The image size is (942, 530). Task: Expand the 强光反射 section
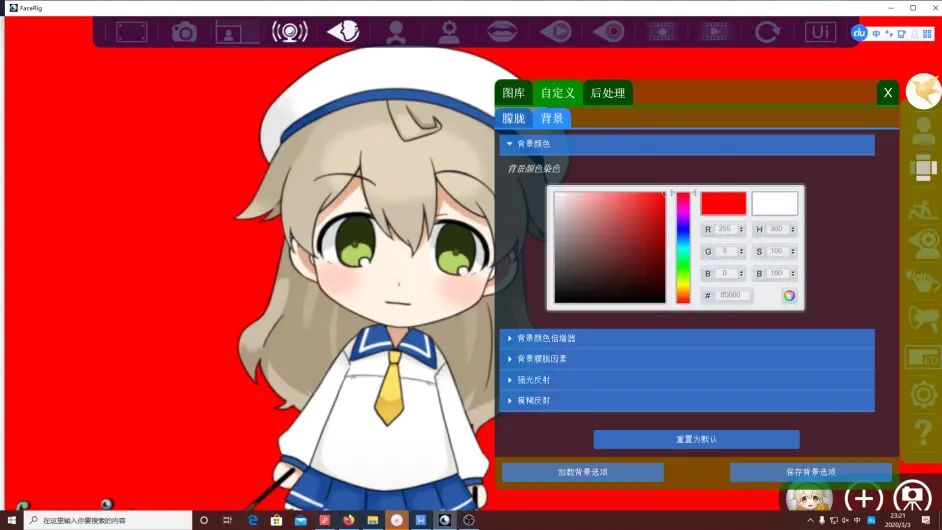coord(687,380)
